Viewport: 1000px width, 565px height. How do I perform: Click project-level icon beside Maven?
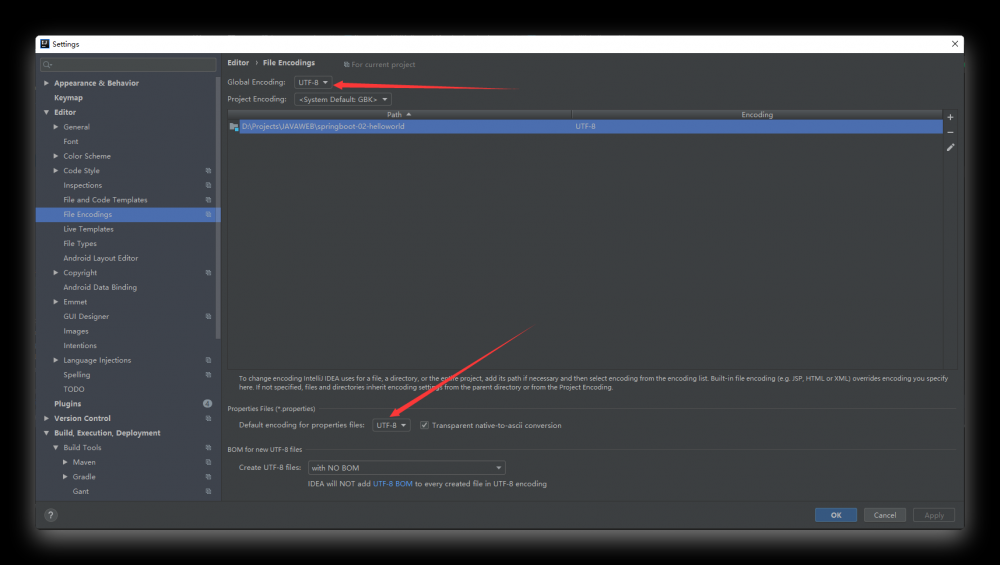[x=208, y=462]
